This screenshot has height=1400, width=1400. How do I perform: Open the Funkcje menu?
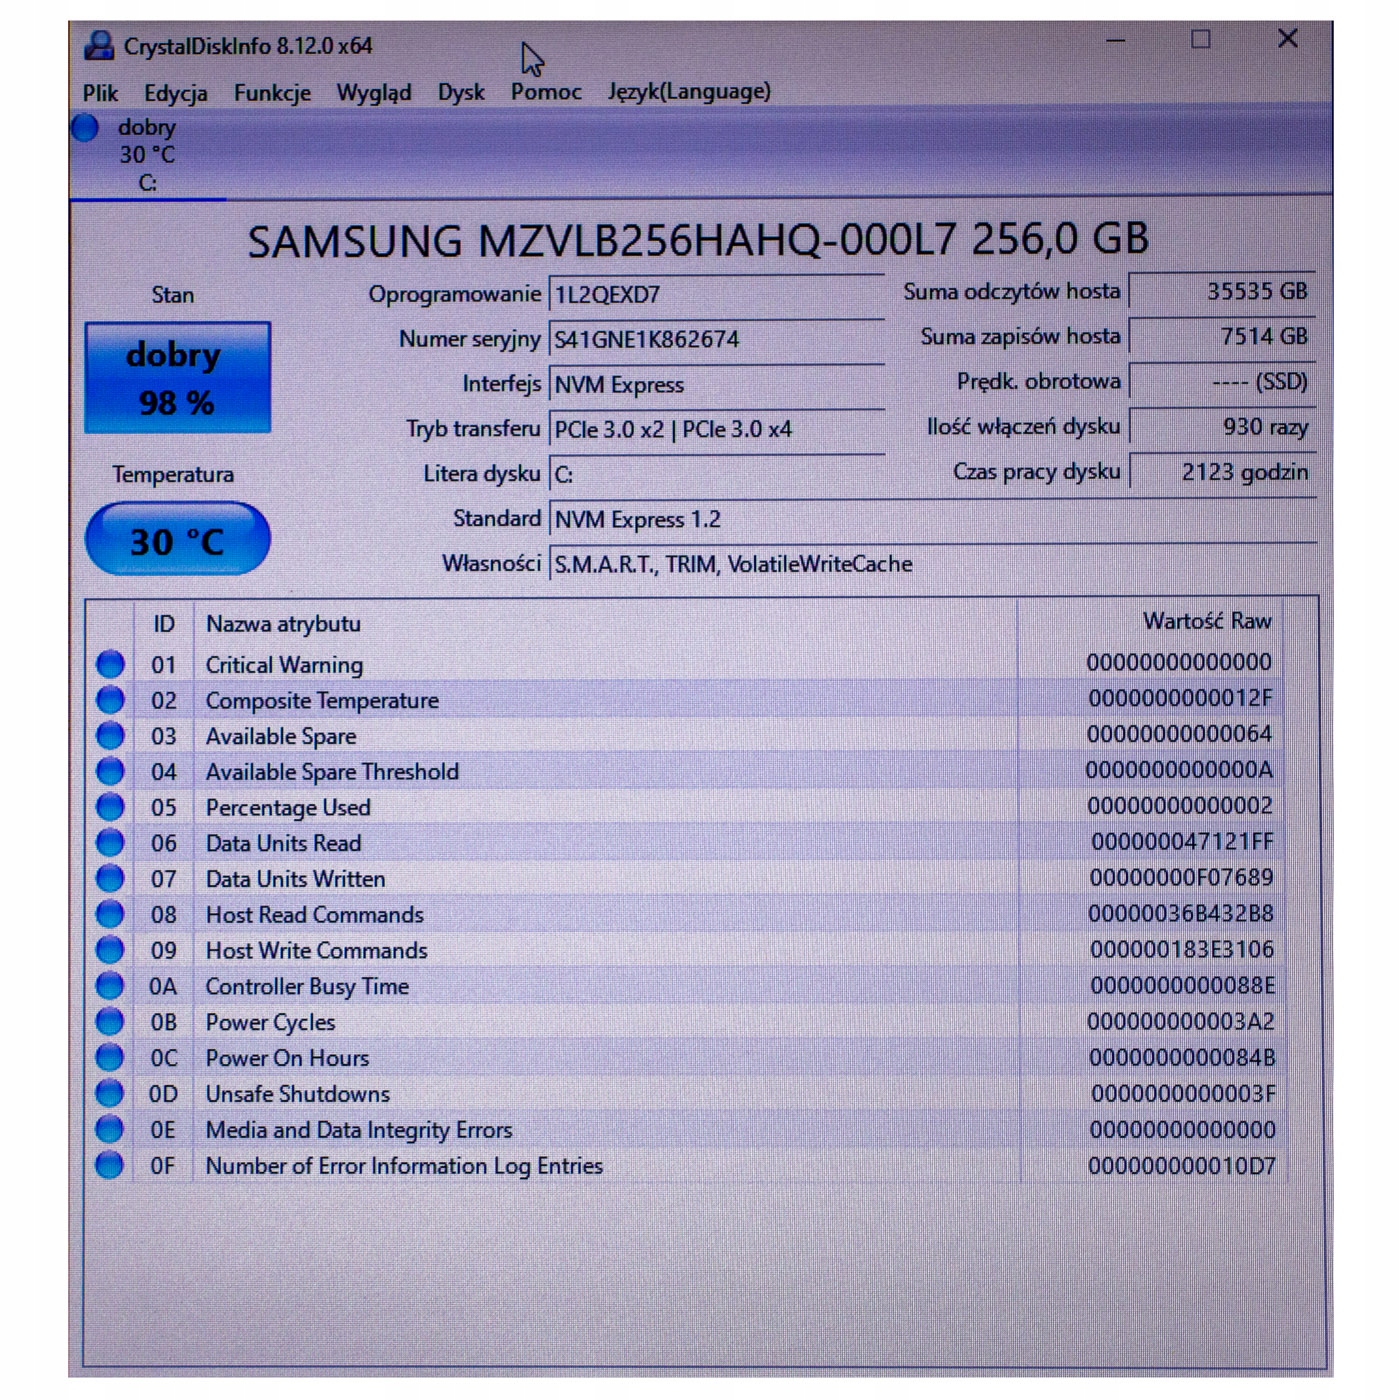[x=271, y=91]
